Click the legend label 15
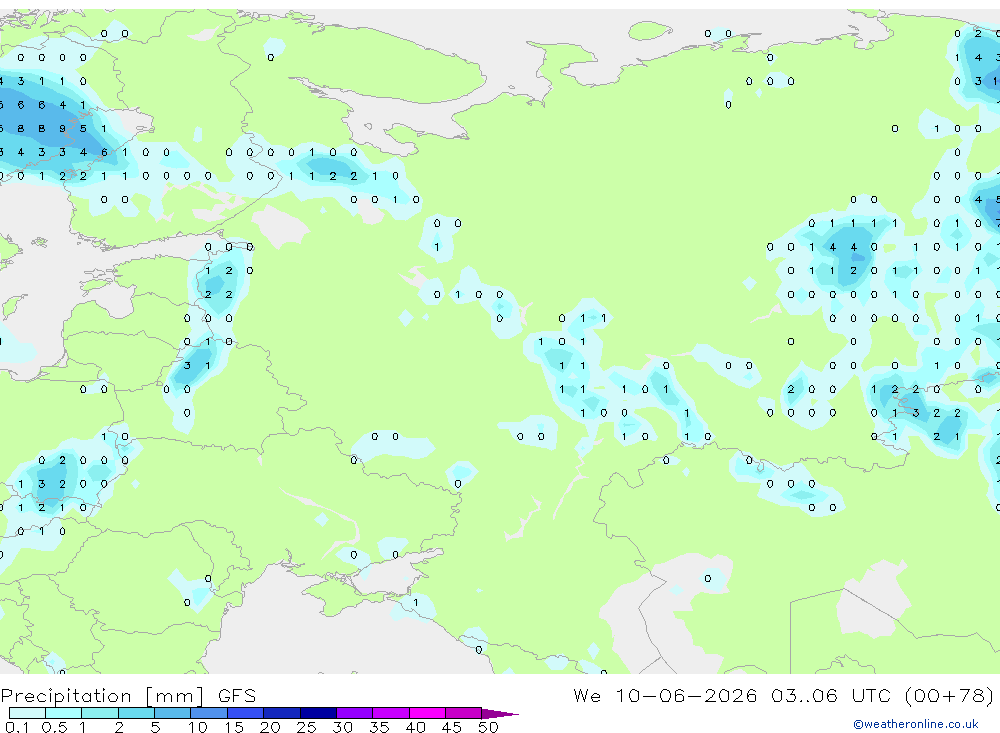The width and height of the screenshot is (1000, 733). [234, 727]
